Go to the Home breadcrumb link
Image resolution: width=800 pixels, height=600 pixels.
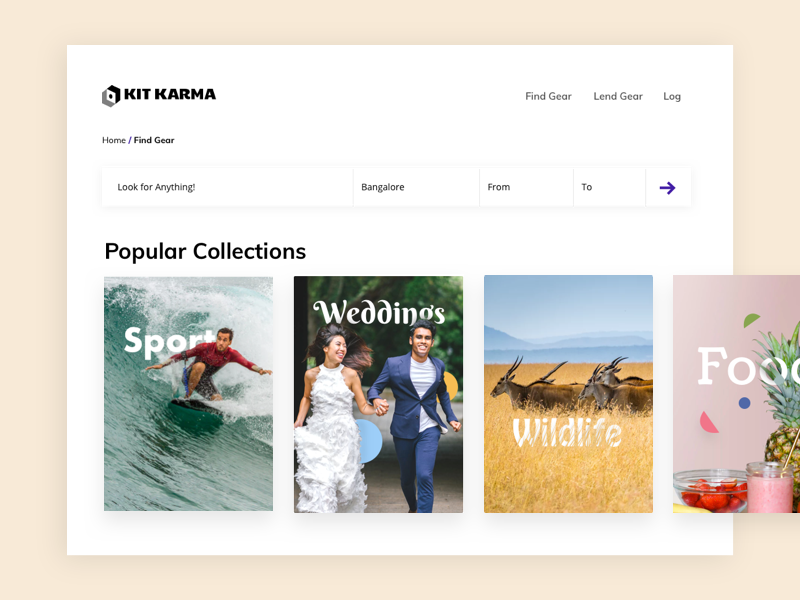tap(114, 140)
